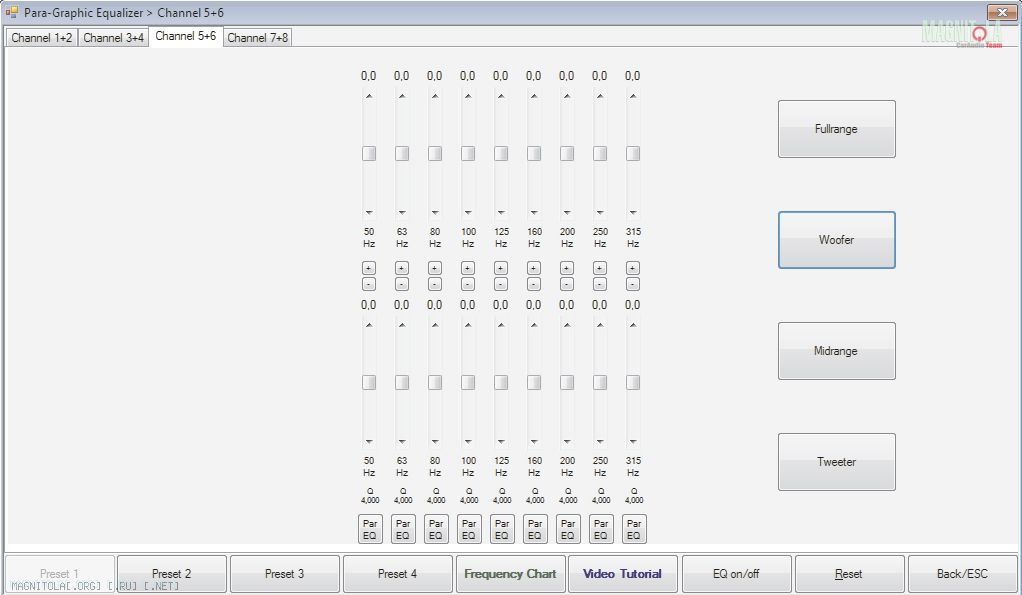Image resolution: width=1022 pixels, height=595 pixels.
Task: Click the up arrow of upper 250 Hz slider
Action: [600, 96]
